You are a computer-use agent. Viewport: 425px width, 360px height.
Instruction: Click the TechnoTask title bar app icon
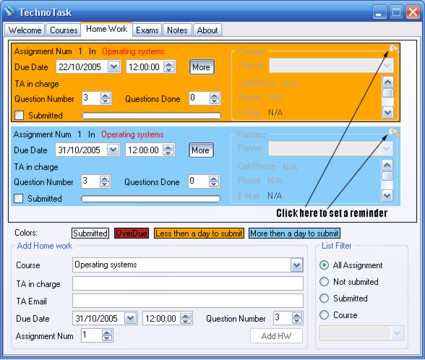[10, 12]
